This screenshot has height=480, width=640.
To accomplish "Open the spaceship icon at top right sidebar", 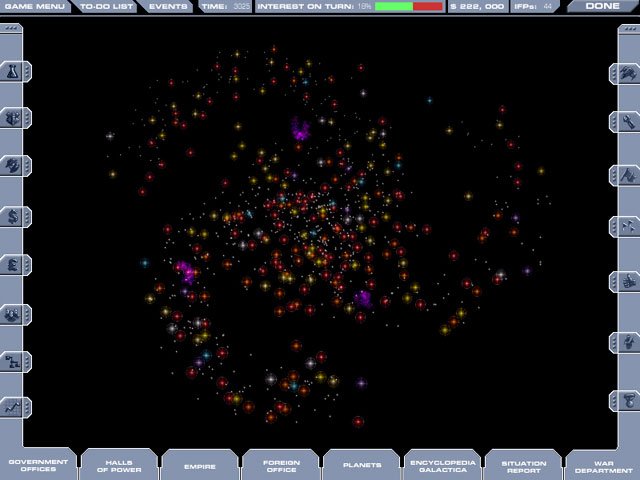I will click(x=625, y=72).
